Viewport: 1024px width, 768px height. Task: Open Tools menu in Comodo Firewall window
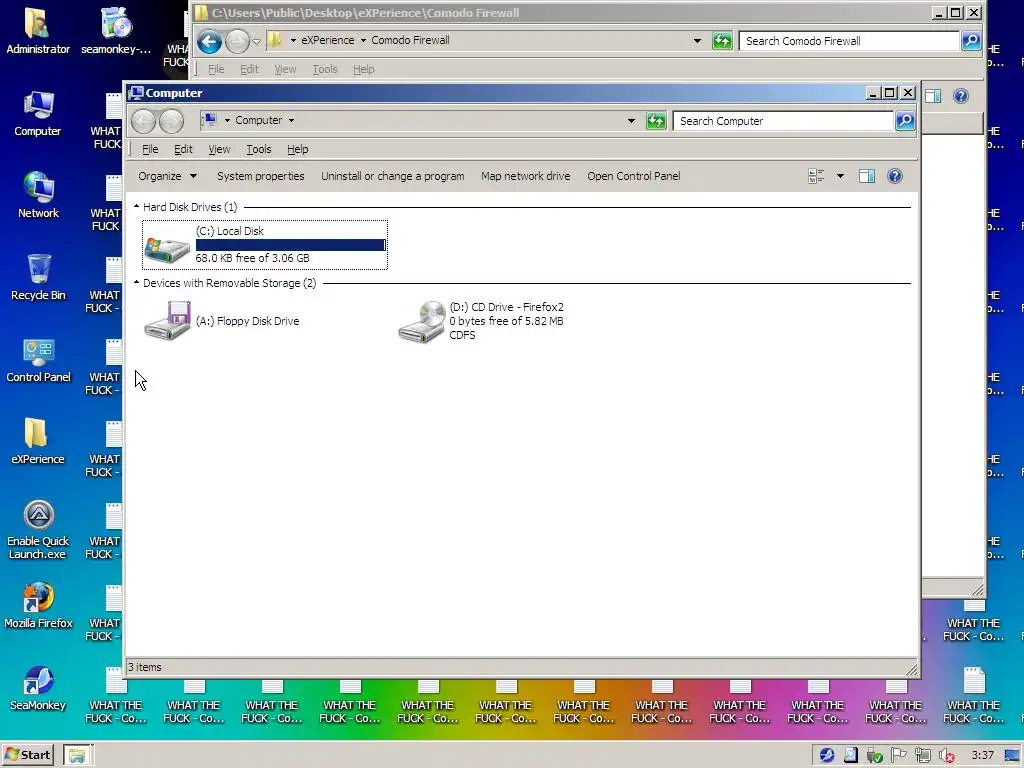click(x=325, y=69)
